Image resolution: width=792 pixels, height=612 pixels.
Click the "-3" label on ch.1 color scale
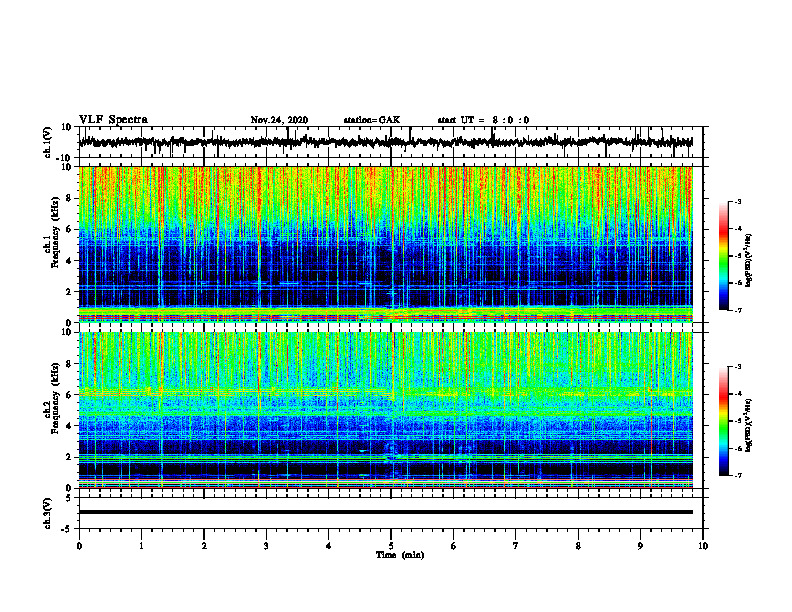coord(737,201)
